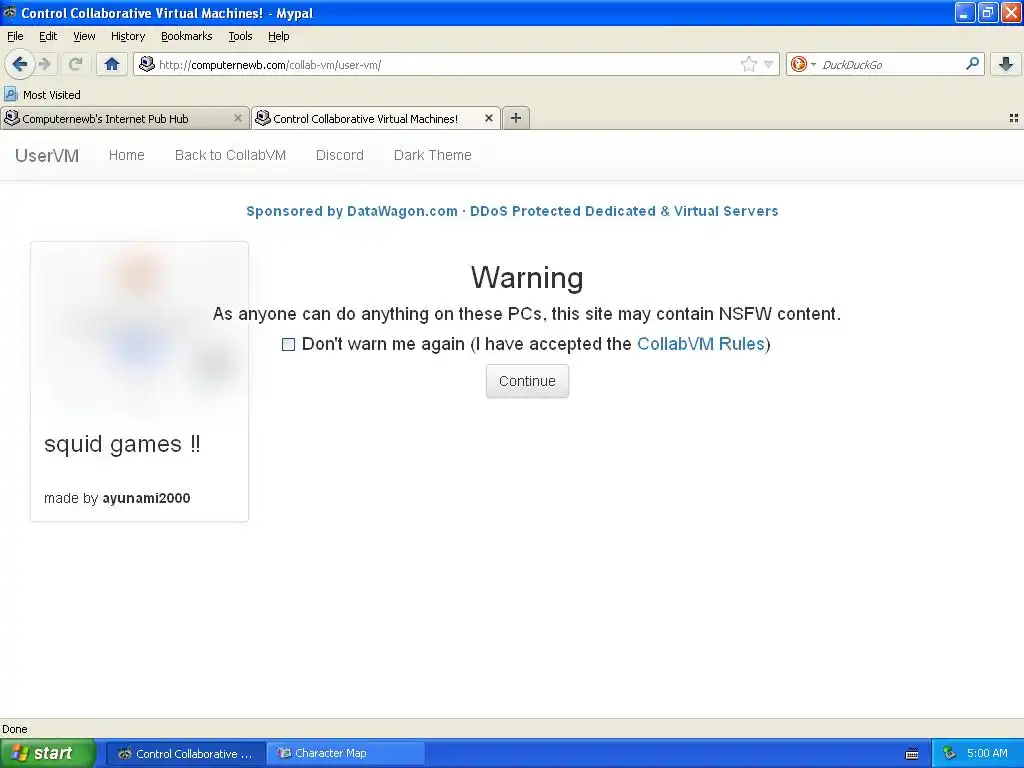The height and width of the screenshot is (768, 1024).
Task: Open the Bookmarks menu
Action: (186, 36)
